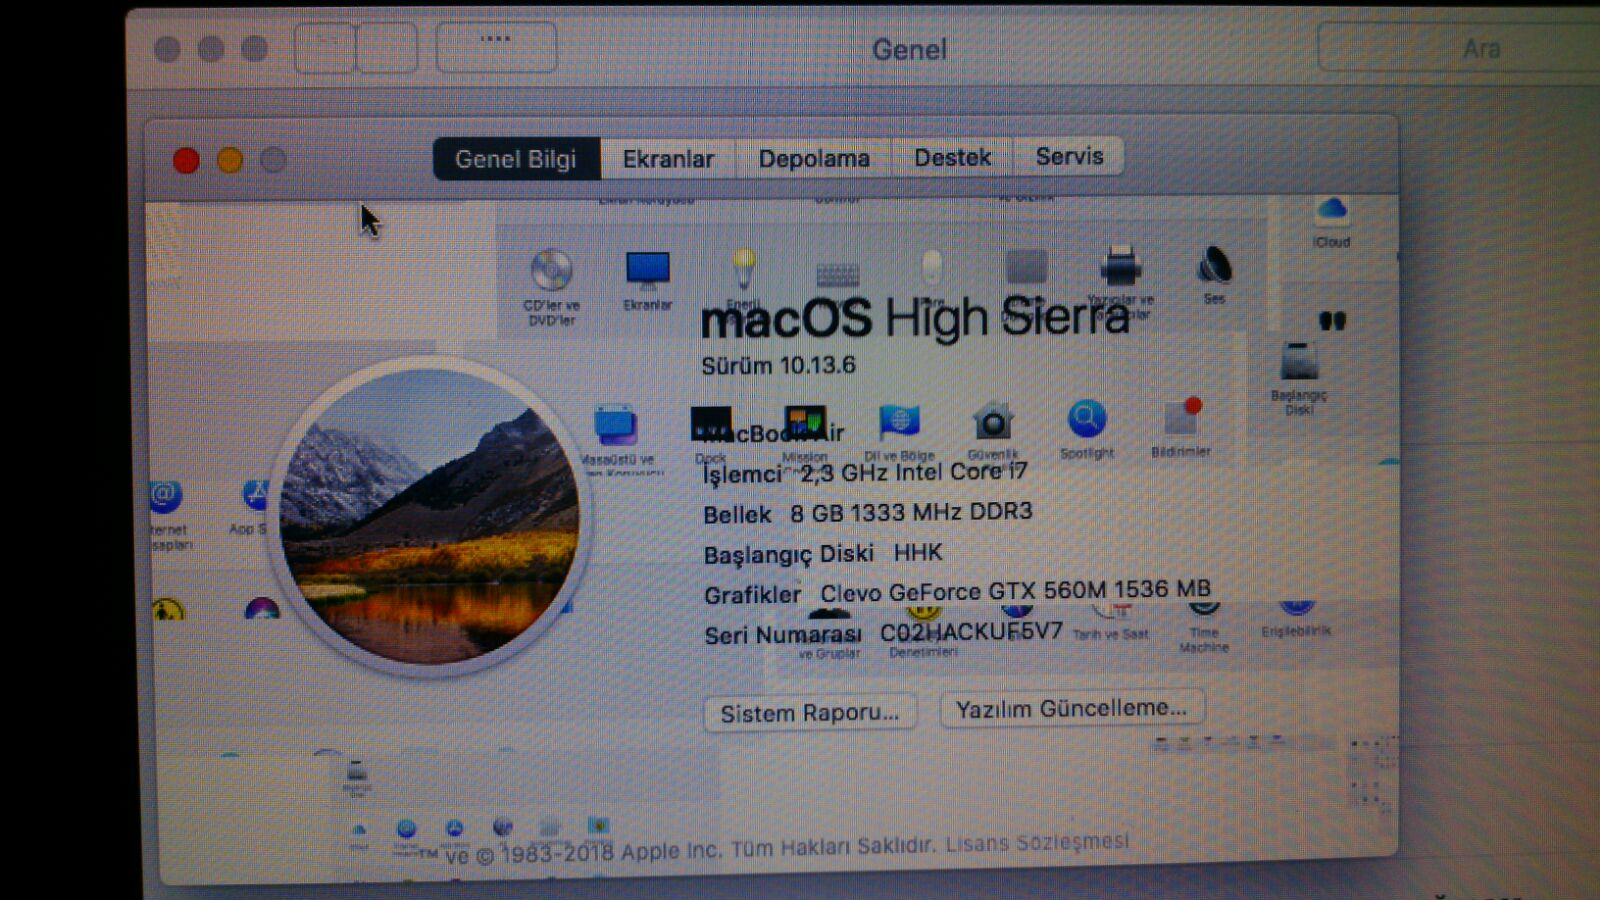Click the 'macOS High Sierra' title text
The height and width of the screenshot is (900, 1600).
[915, 318]
